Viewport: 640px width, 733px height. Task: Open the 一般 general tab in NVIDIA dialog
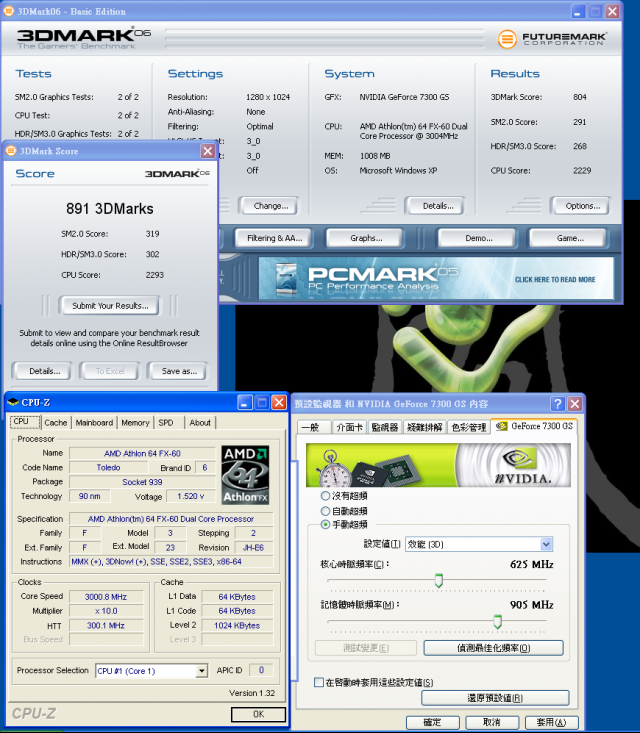(314, 427)
